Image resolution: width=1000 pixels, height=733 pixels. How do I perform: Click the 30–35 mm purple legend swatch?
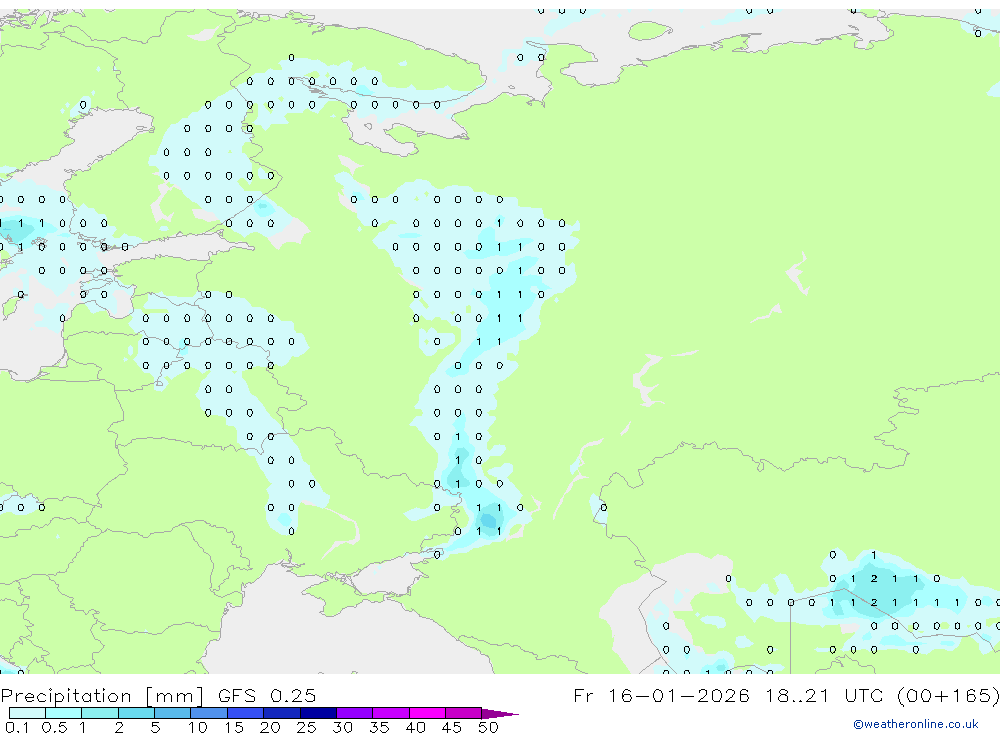(355, 713)
